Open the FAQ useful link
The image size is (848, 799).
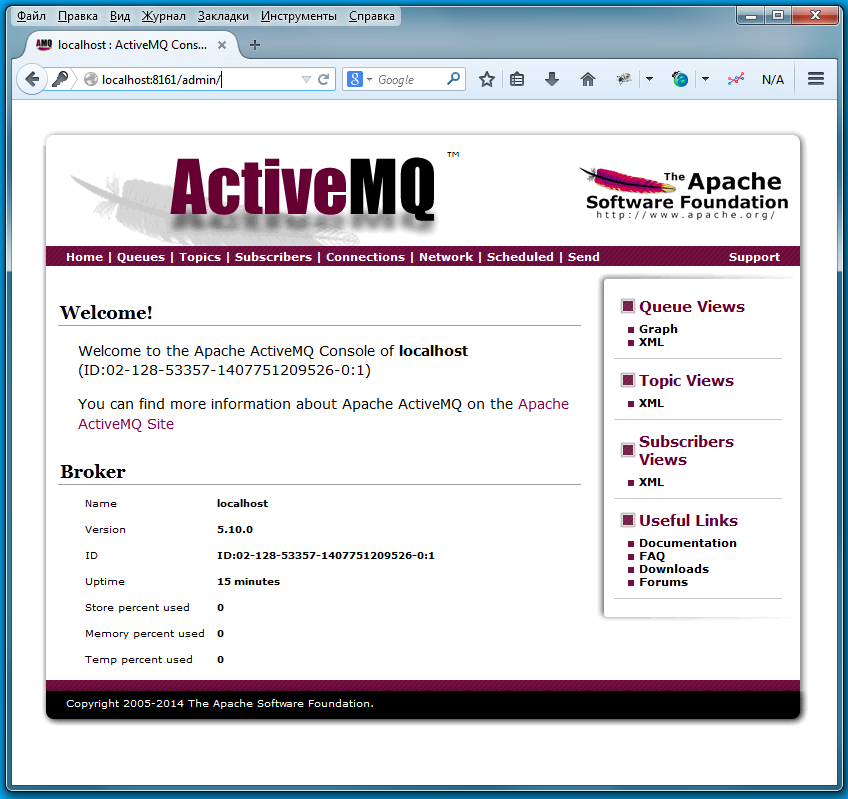[x=652, y=556]
